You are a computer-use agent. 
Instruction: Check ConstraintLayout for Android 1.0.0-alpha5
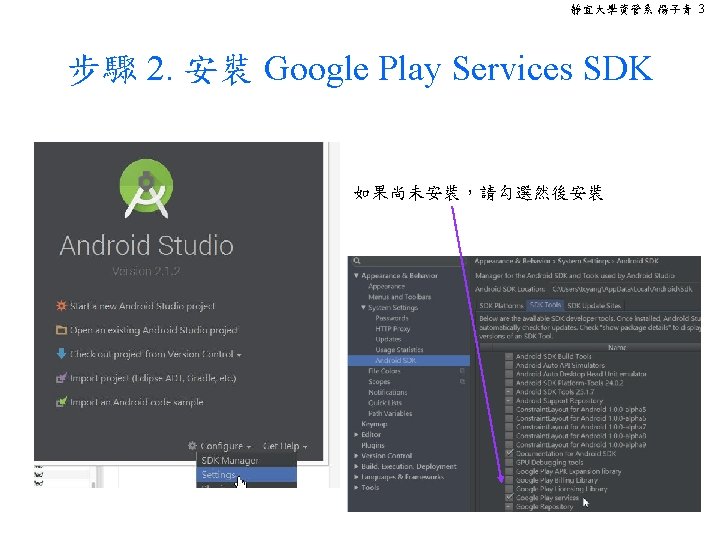509,409
